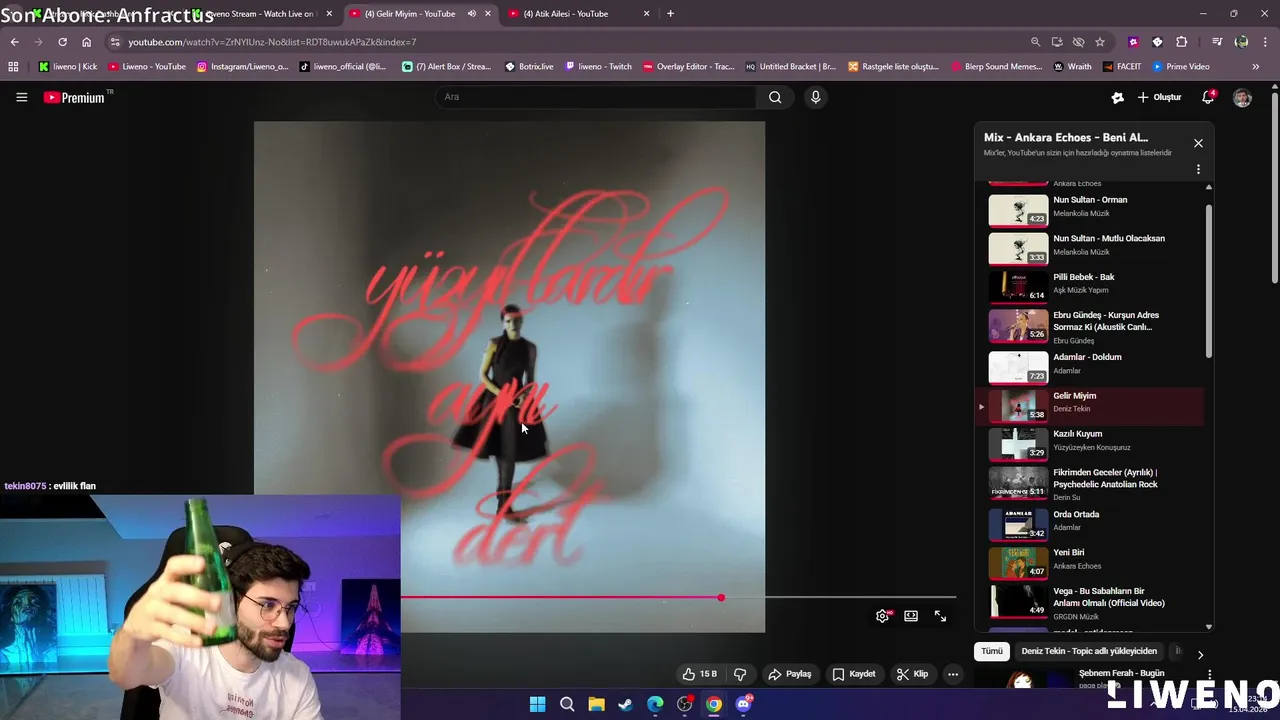Open Microsoft Edge from taskbar
This screenshot has height=720, width=1280.
coord(655,704)
